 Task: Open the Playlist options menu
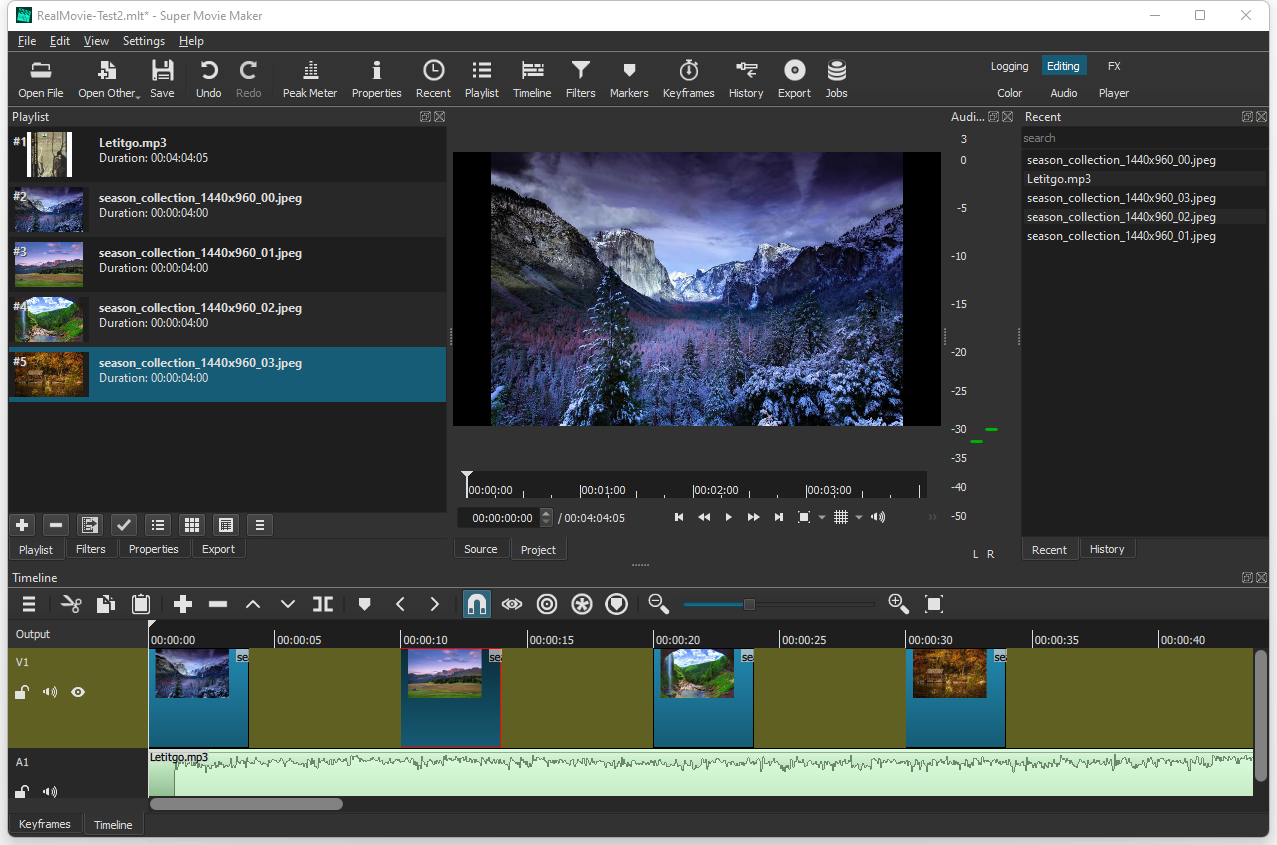[x=258, y=525]
